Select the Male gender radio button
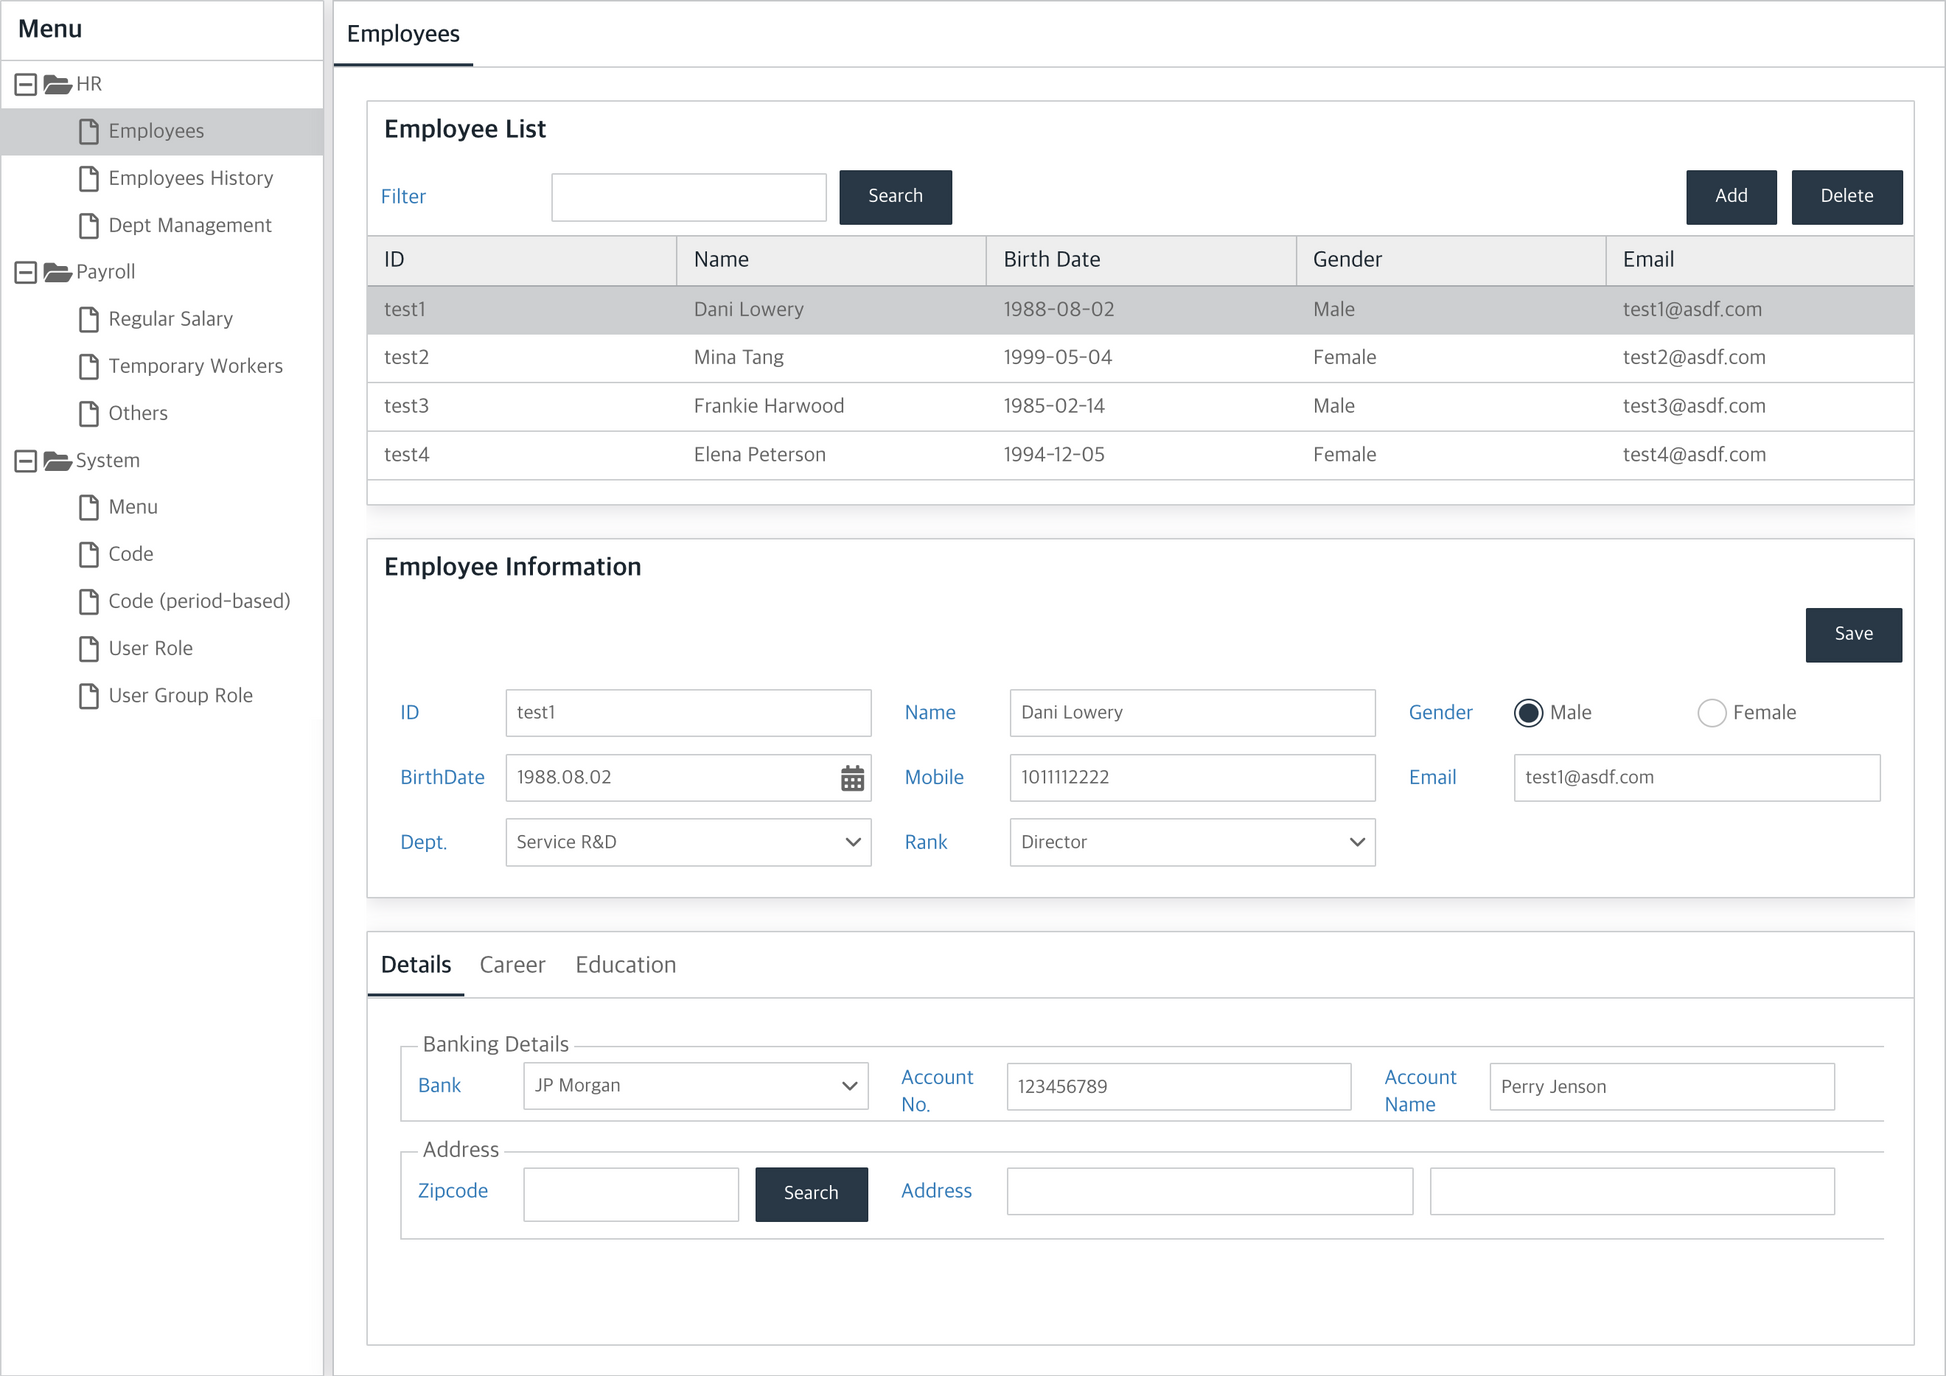1946x1376 pixels. (1528, 713)
